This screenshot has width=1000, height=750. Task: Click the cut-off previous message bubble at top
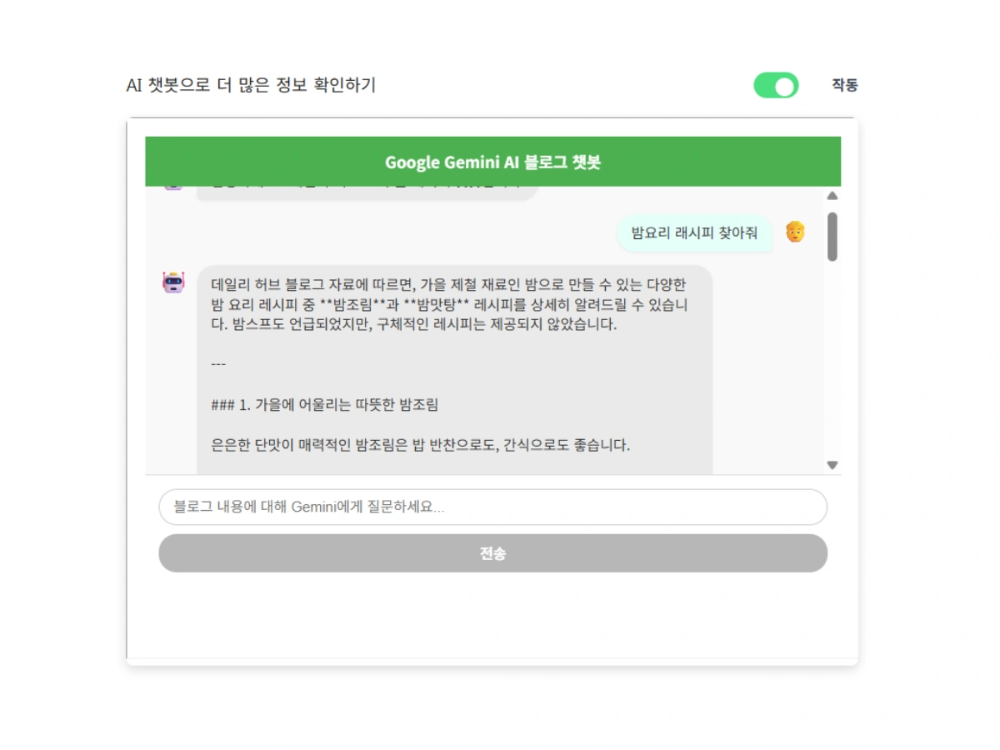367,193
